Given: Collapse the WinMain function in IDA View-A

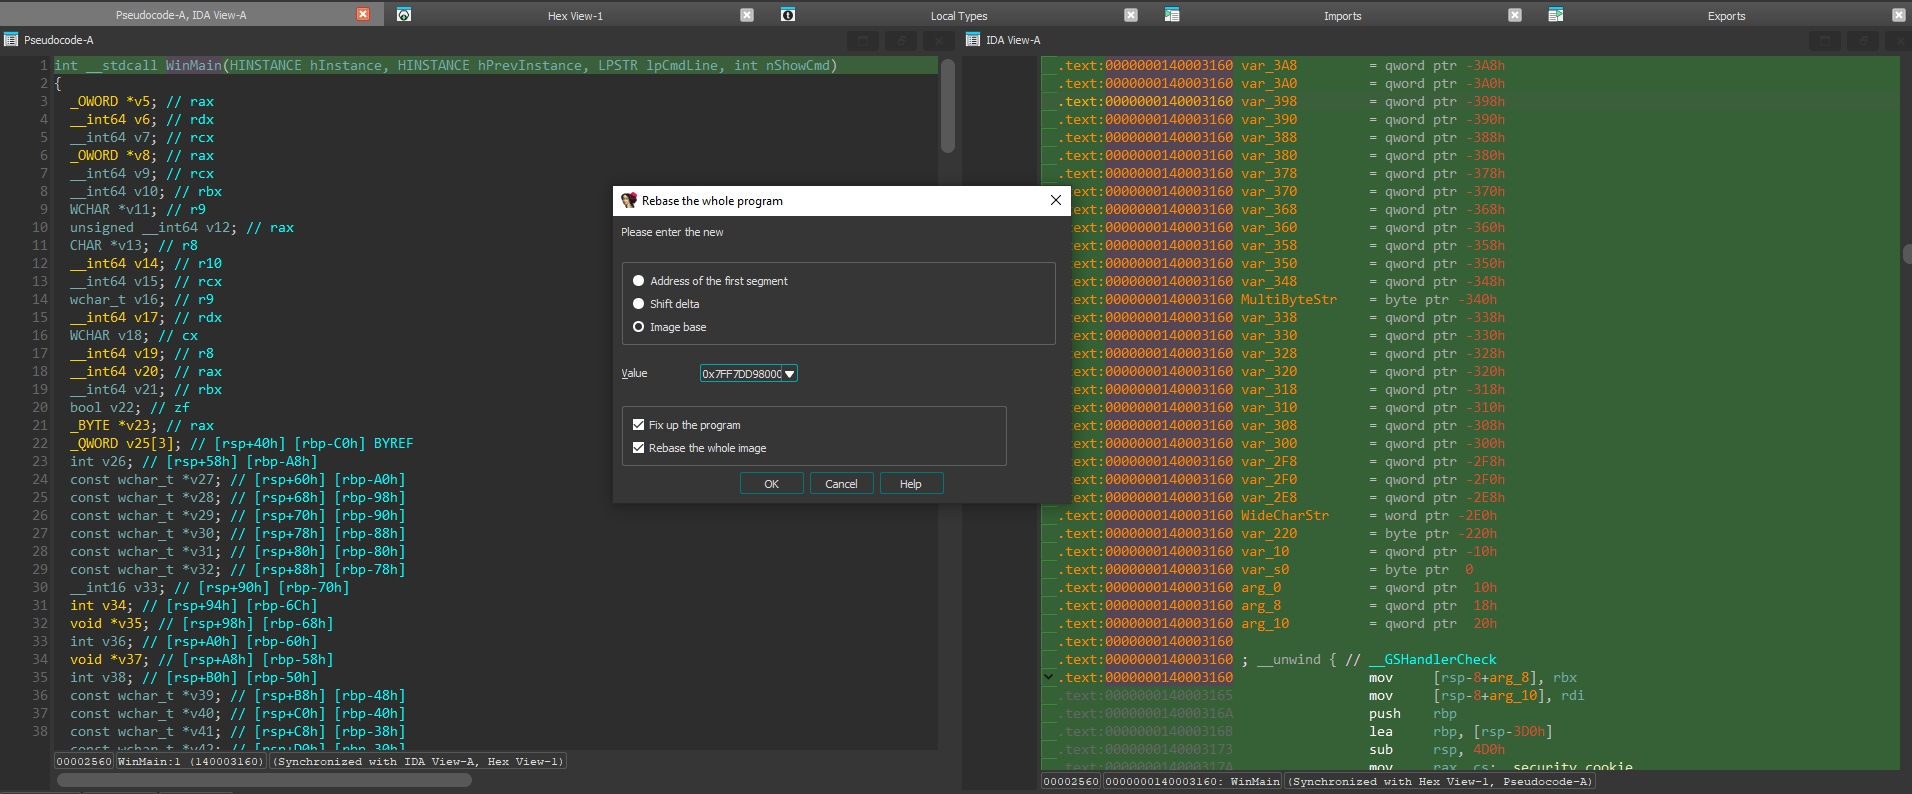Looking at the screenshot, I should [x=1048, y=677].
